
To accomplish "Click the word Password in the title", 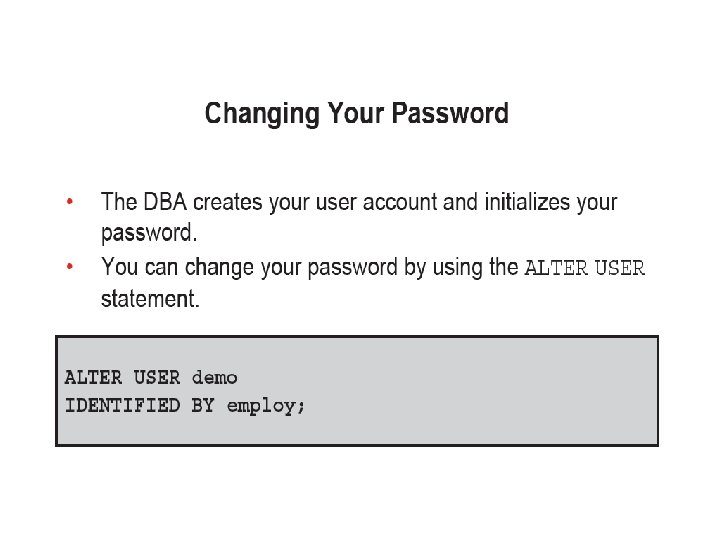I will [450, 113].
